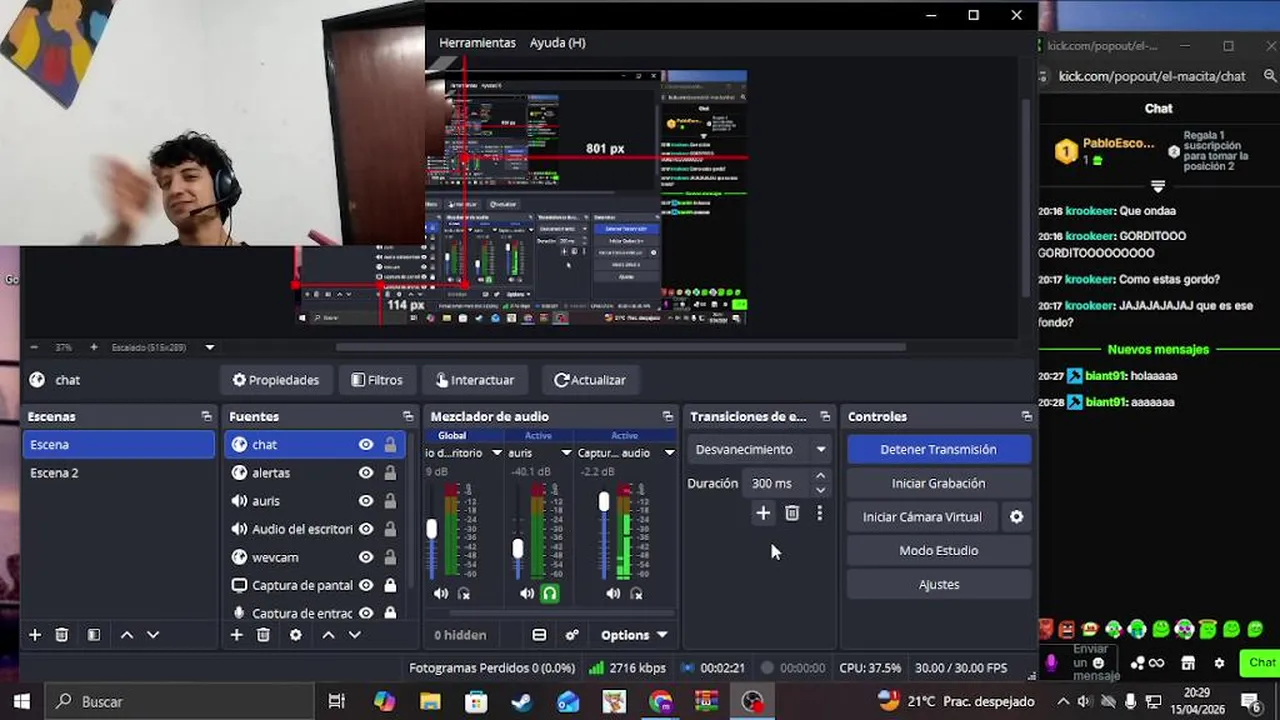The height and width of the screenshot is (720, 1280).
Task: Open Filtros for selected source
Action: pos(377,380)
